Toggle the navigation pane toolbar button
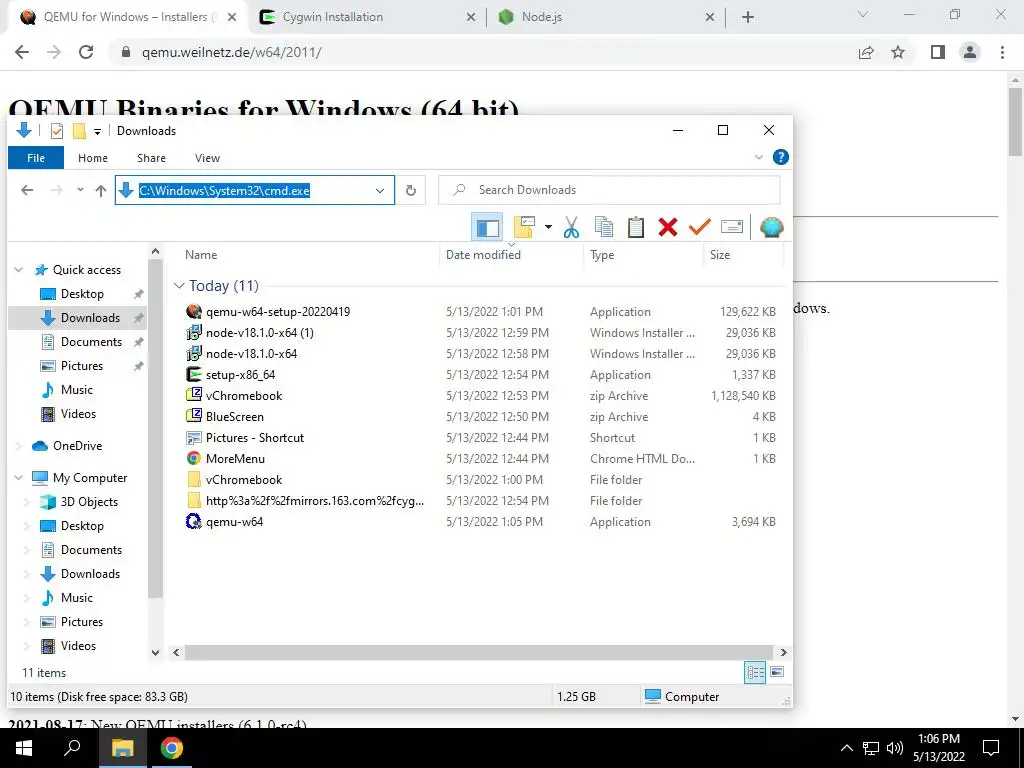This screenshot has width=1024, height=768. pyautogui.click(x=487, y=227)
